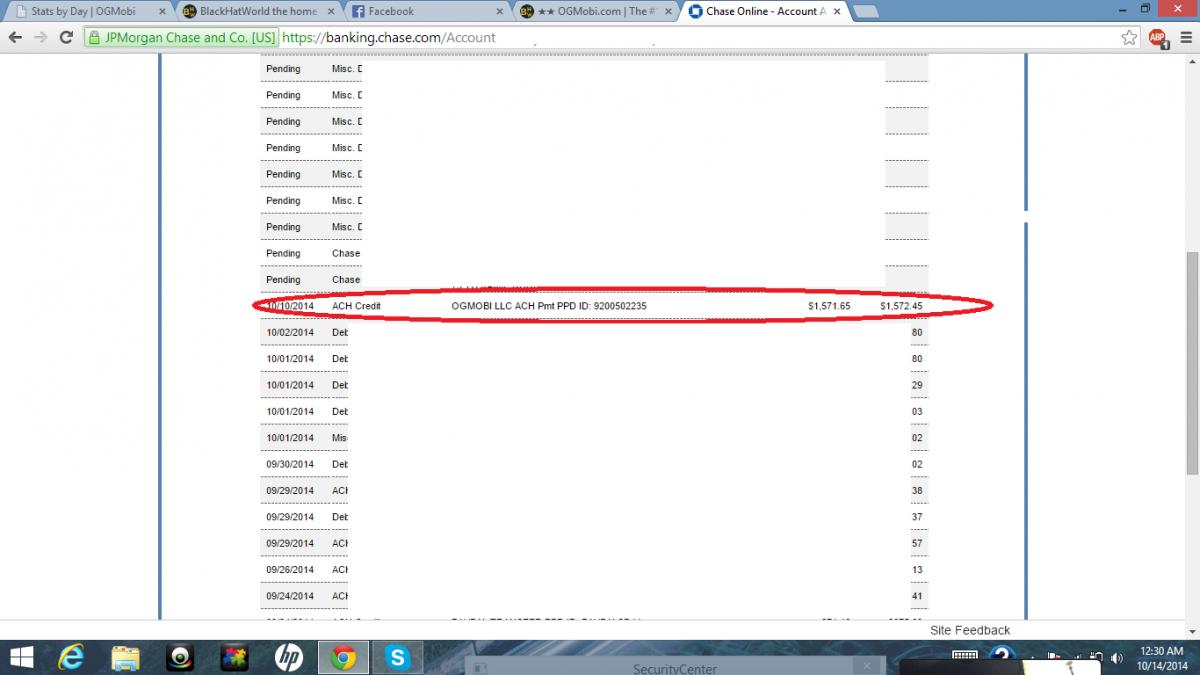1200x675 pixels.
Task: Close the Stats by Day tab
Action: [160, 11]
